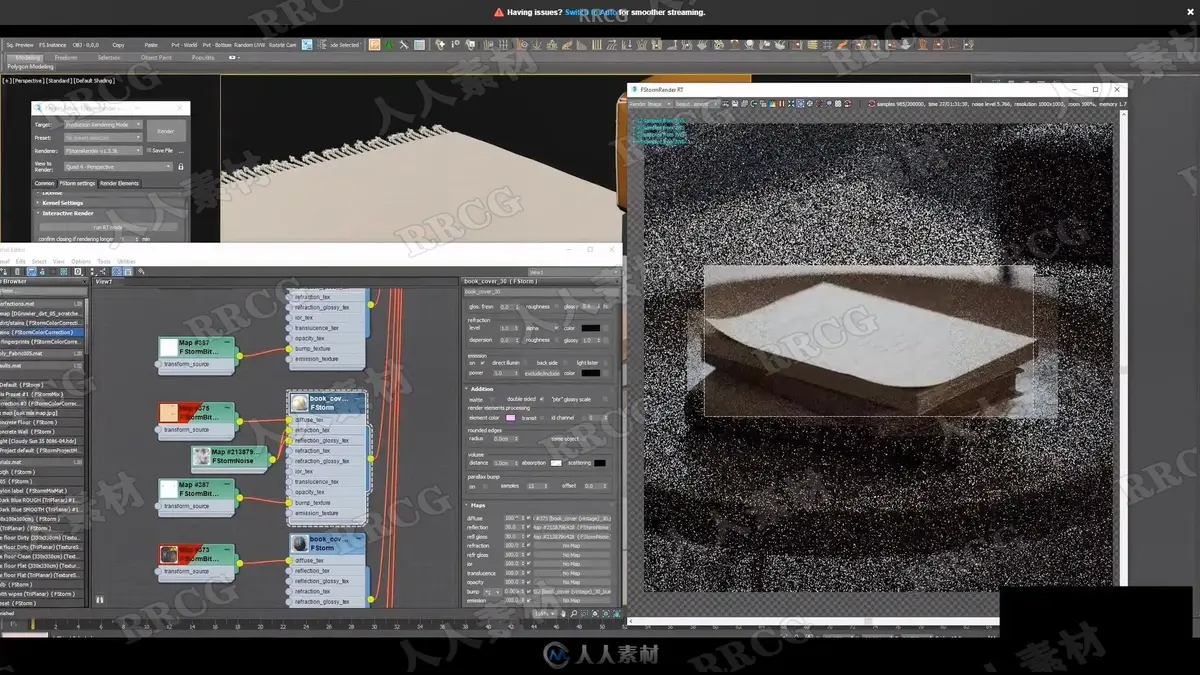Viewport: 1200px width, 675px height.
Task: Open the Render Image dropdown in FStormRender RT
Action: 650,104
